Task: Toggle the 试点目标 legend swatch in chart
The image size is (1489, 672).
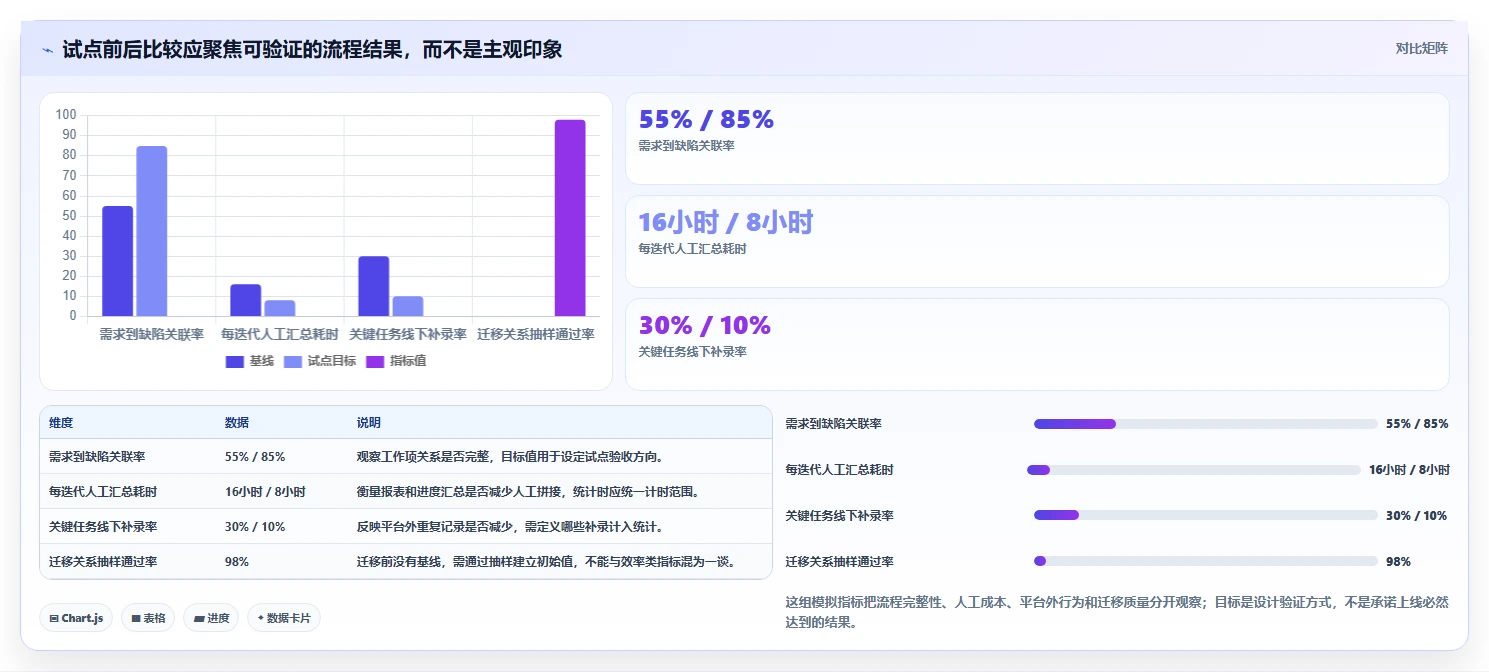Action: point(294,361)
